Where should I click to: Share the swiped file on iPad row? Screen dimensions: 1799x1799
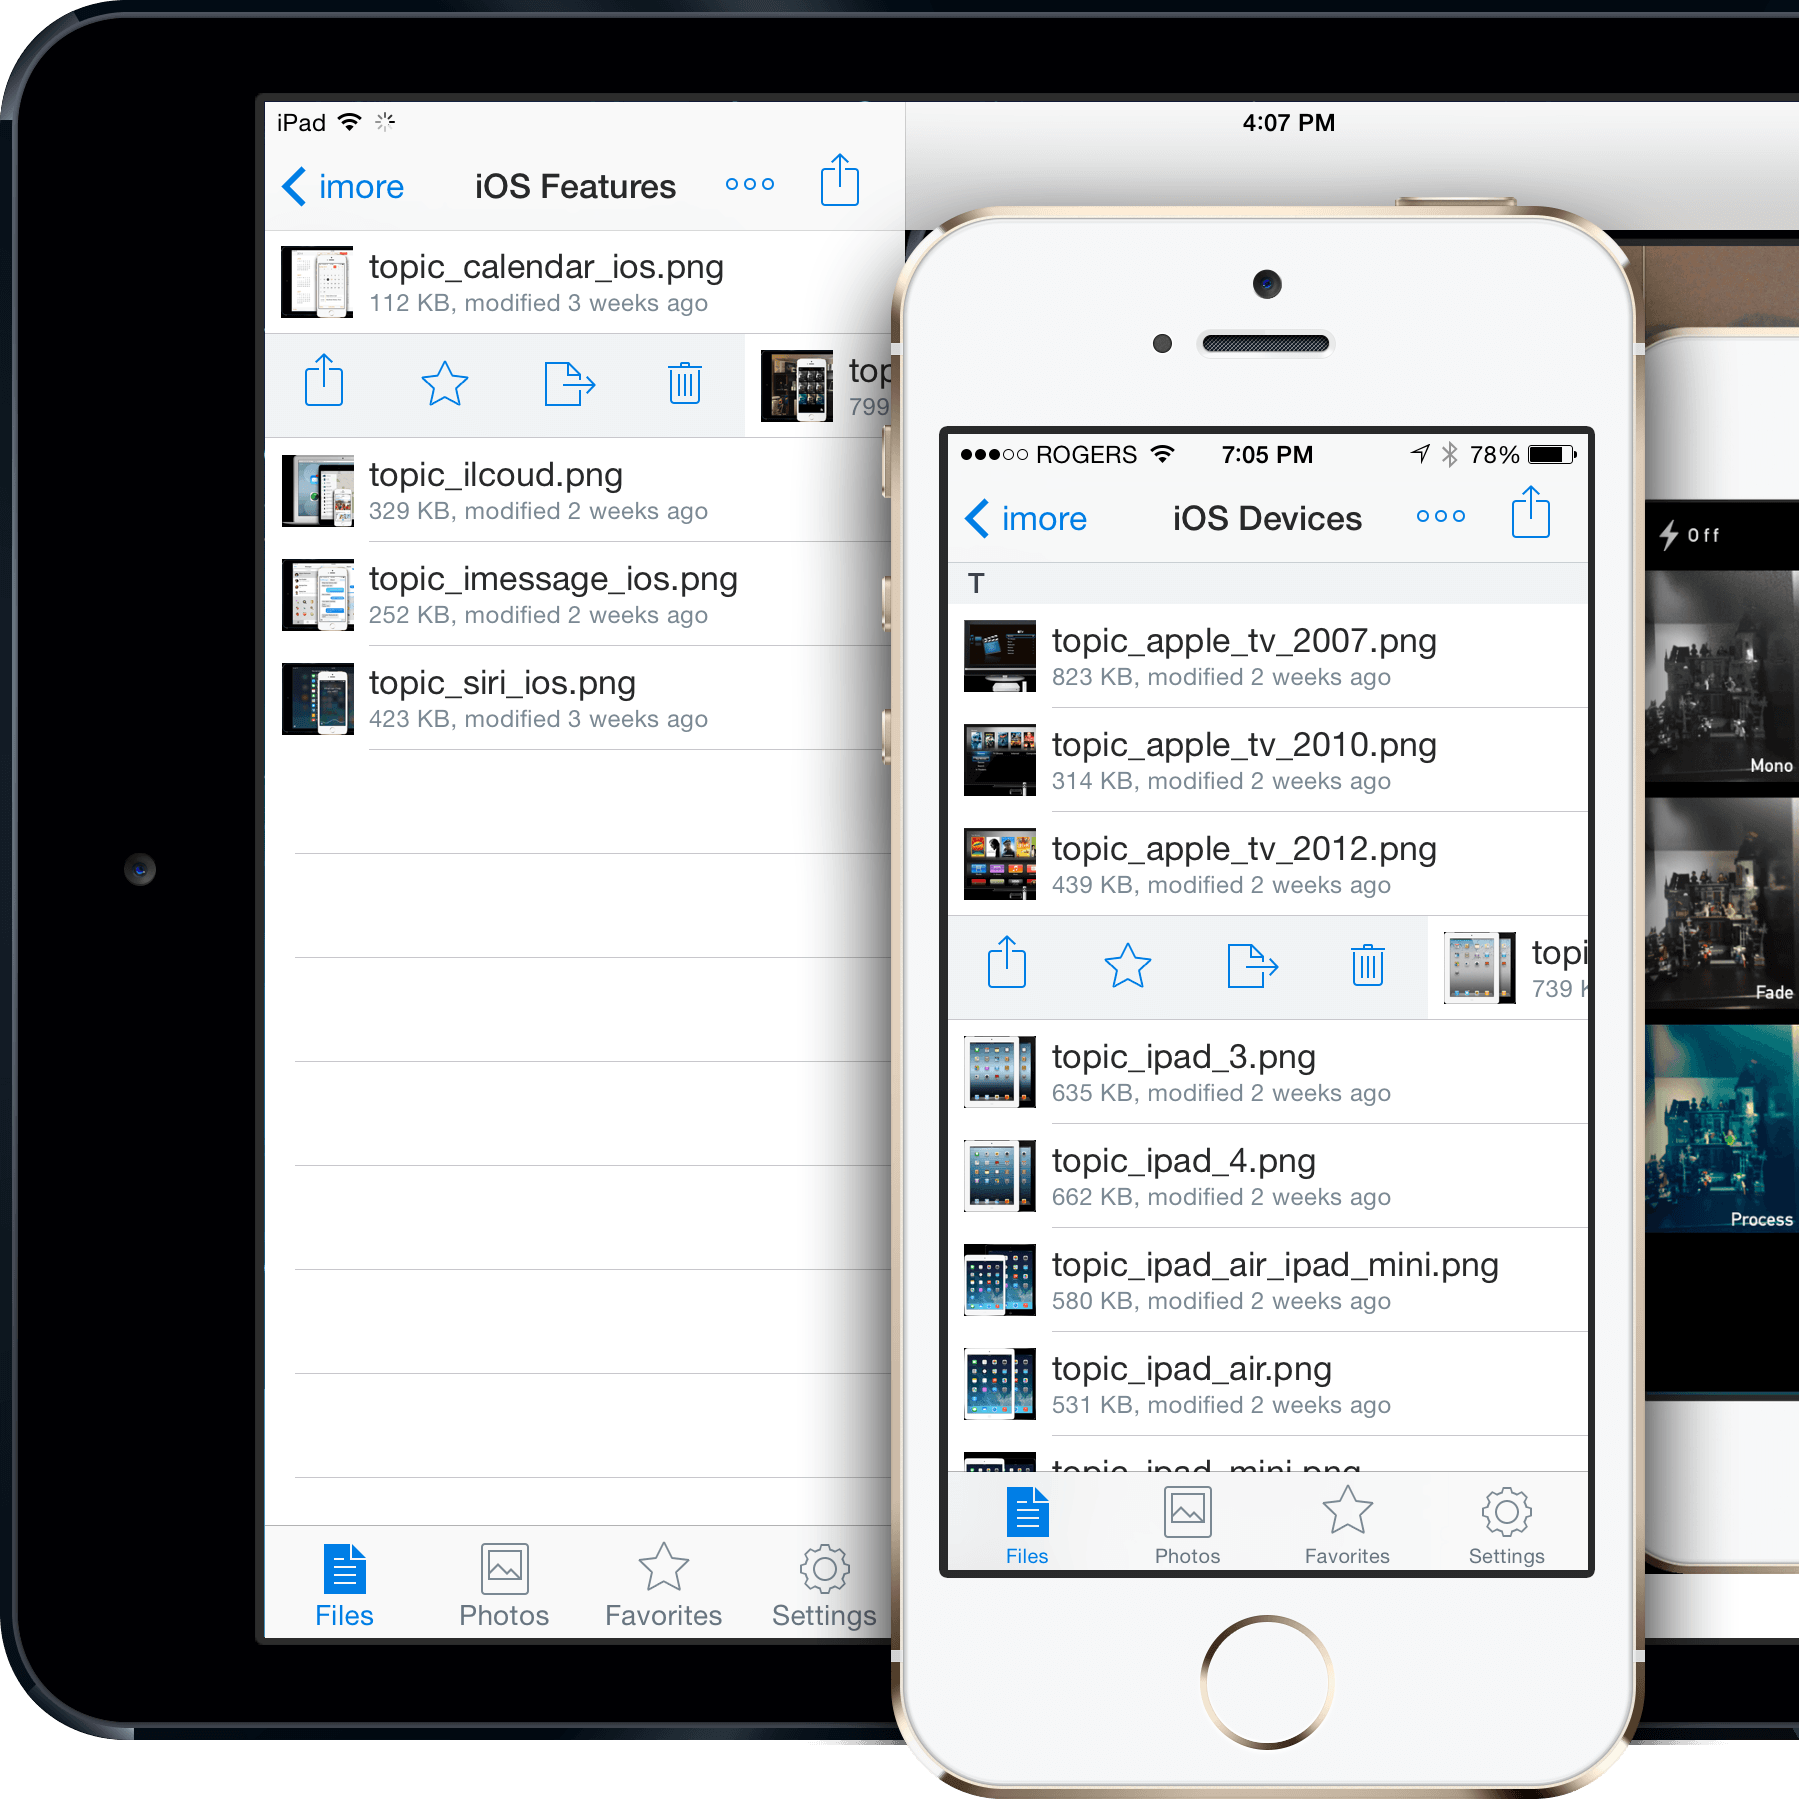(x=324, y=380)
